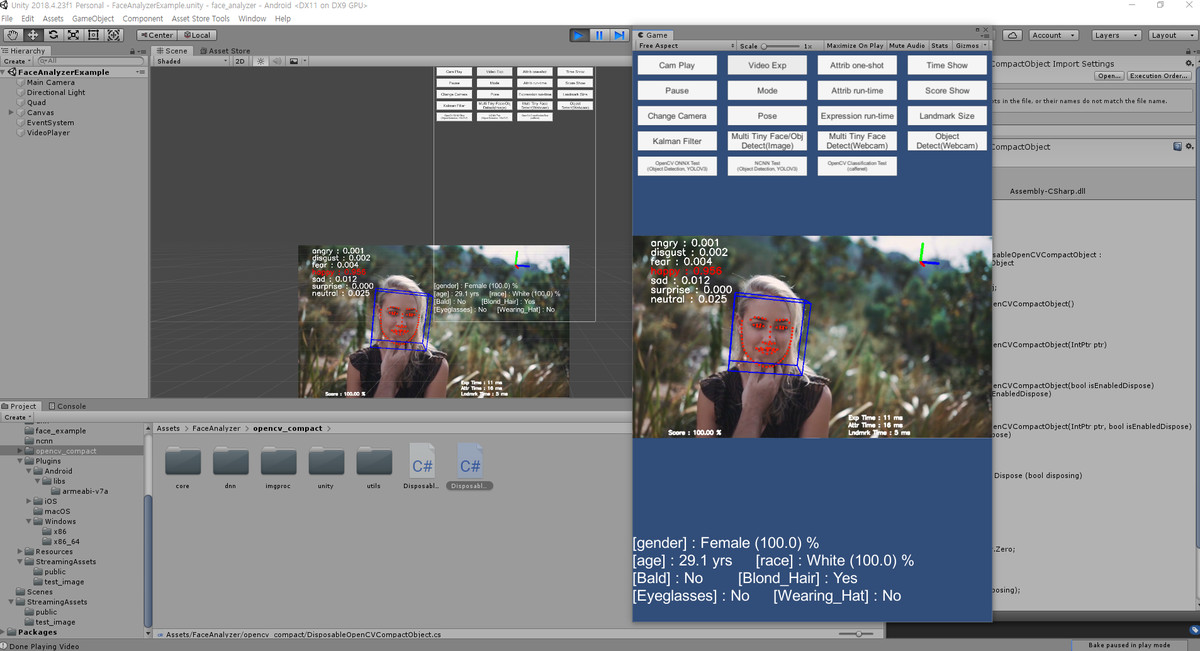1200x651 pixels.
Task: Open the Shaded draw mode dropdown
Action: (192, 61)
